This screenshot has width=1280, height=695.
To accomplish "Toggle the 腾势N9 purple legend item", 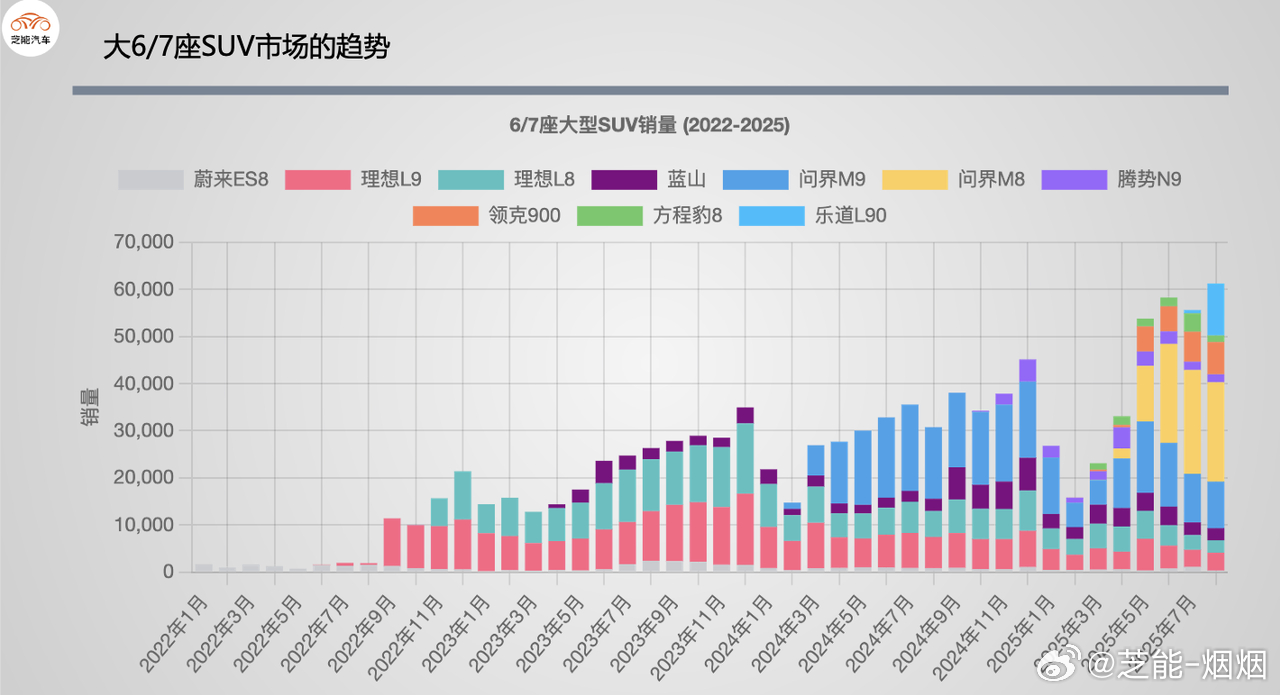I will pyautogui.click(x=1075, y=180).
